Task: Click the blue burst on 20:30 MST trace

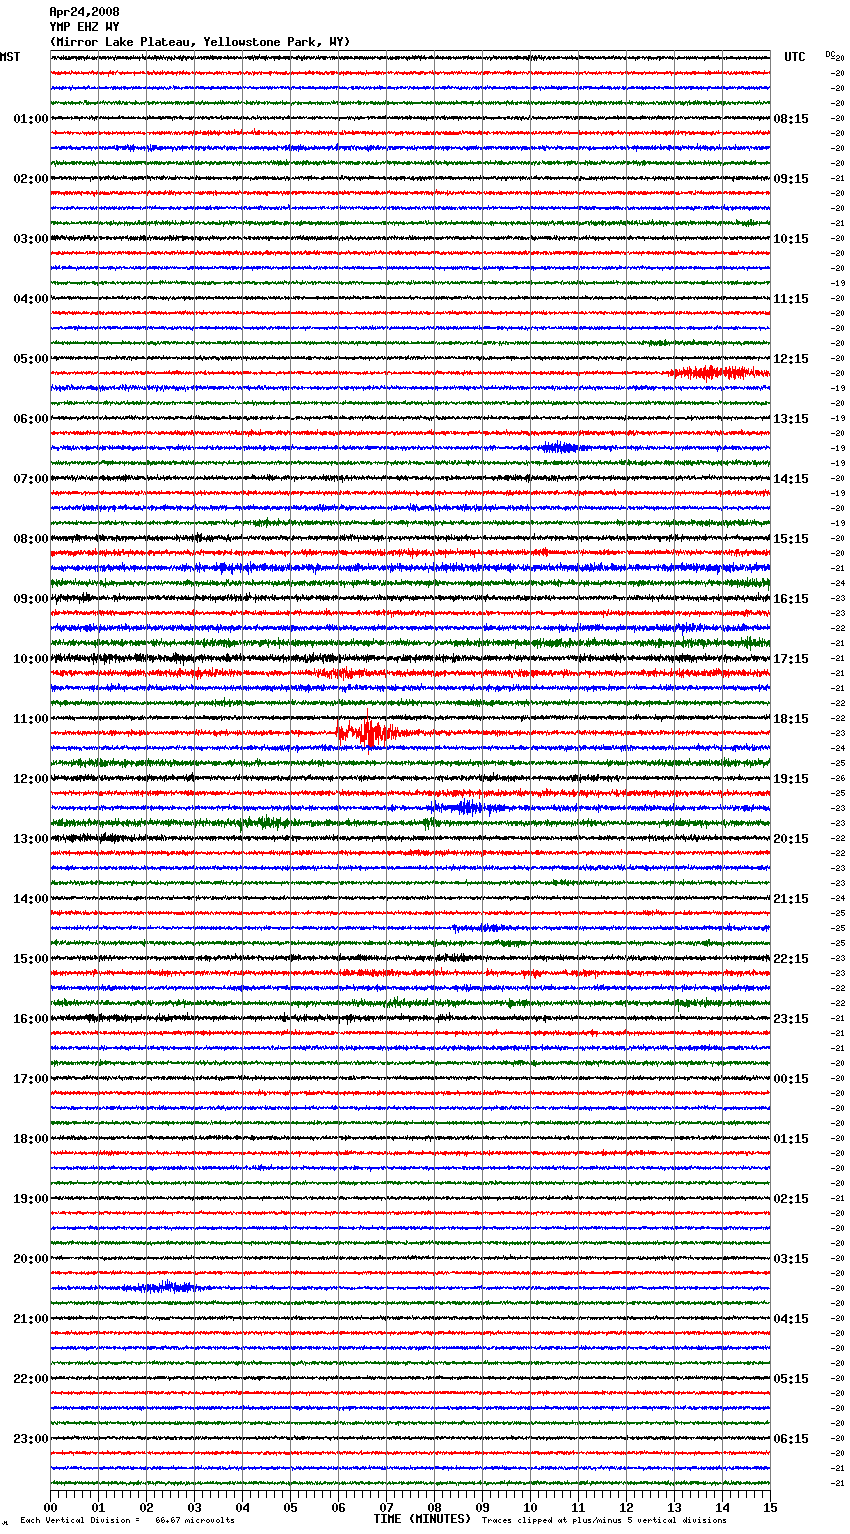Action: pyautogui.click(x=165, y=1288)
